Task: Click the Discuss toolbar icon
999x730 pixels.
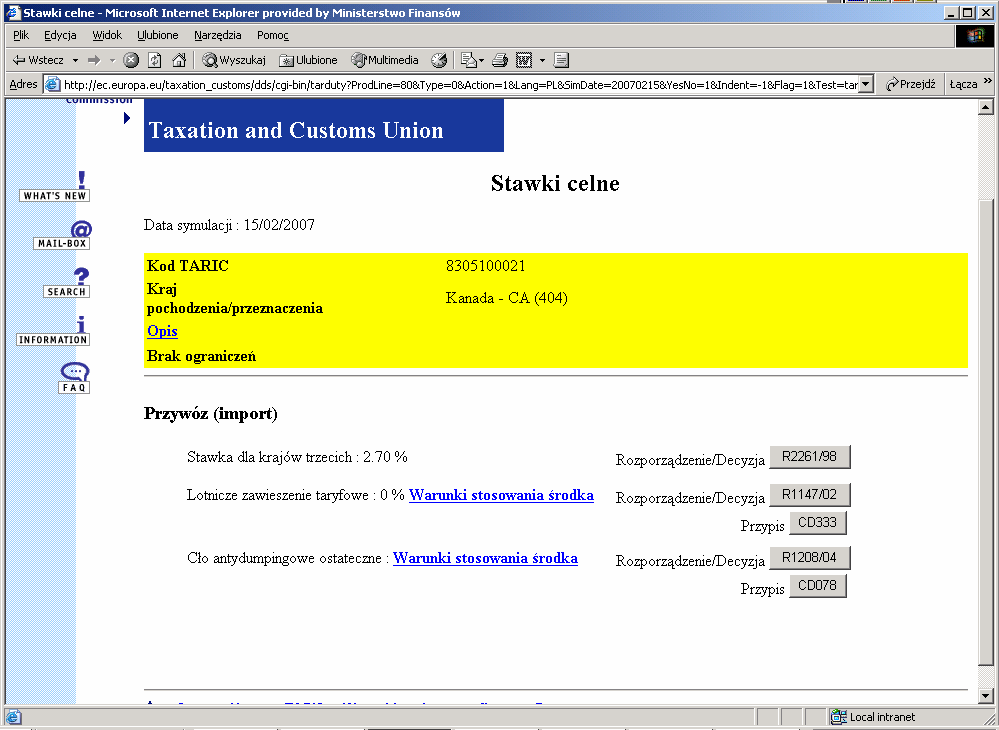Action: click(561, 60)
